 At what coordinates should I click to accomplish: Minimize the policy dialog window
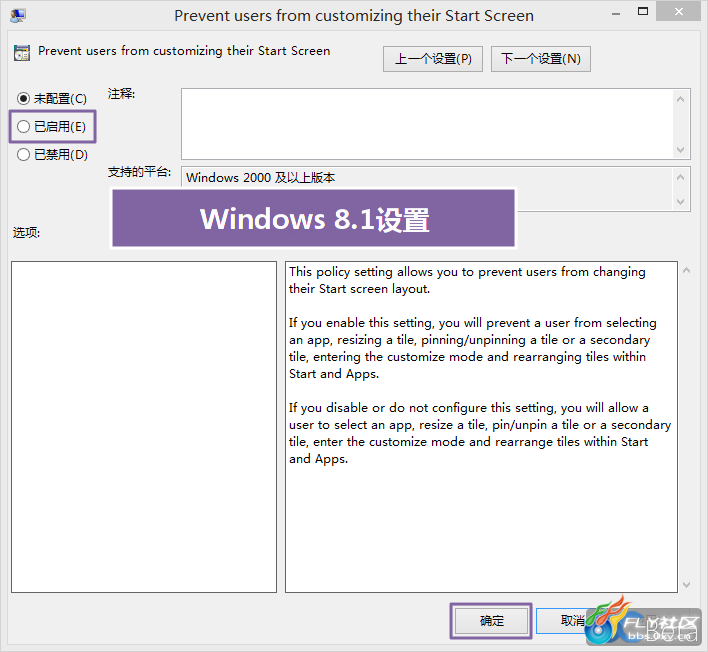point(615,14)
